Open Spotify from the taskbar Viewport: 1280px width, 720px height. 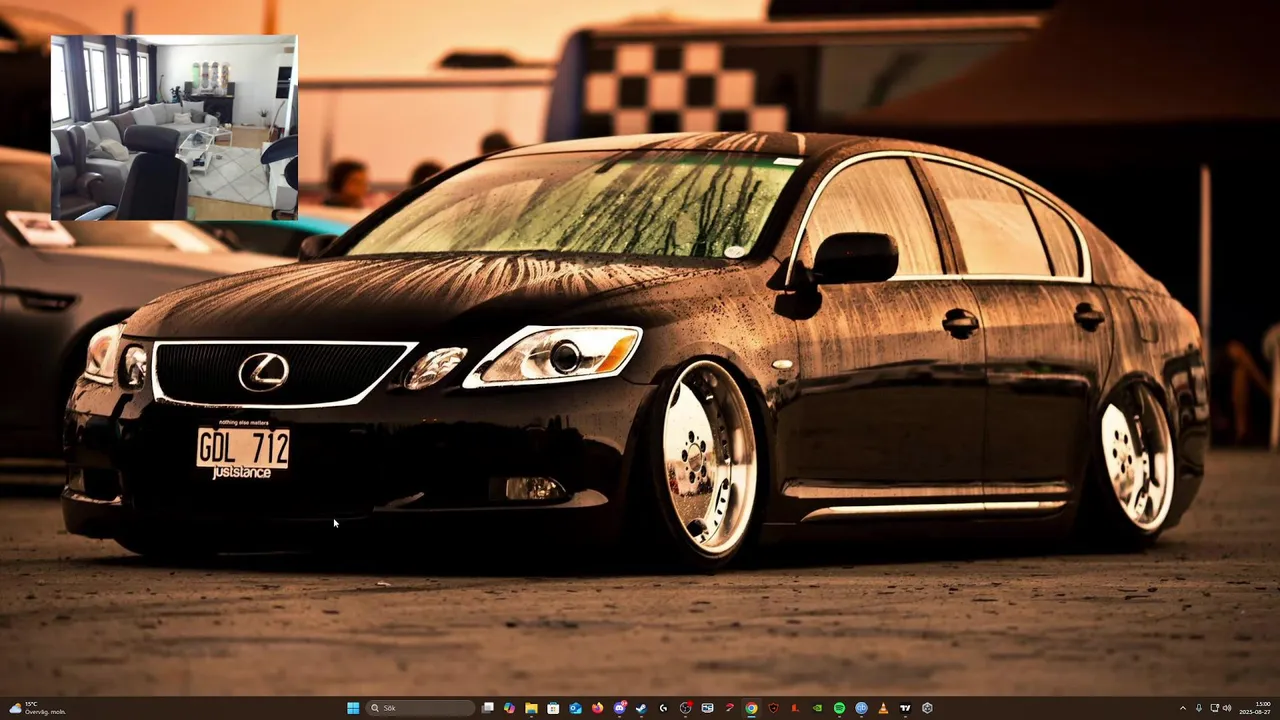pos(839,708)
